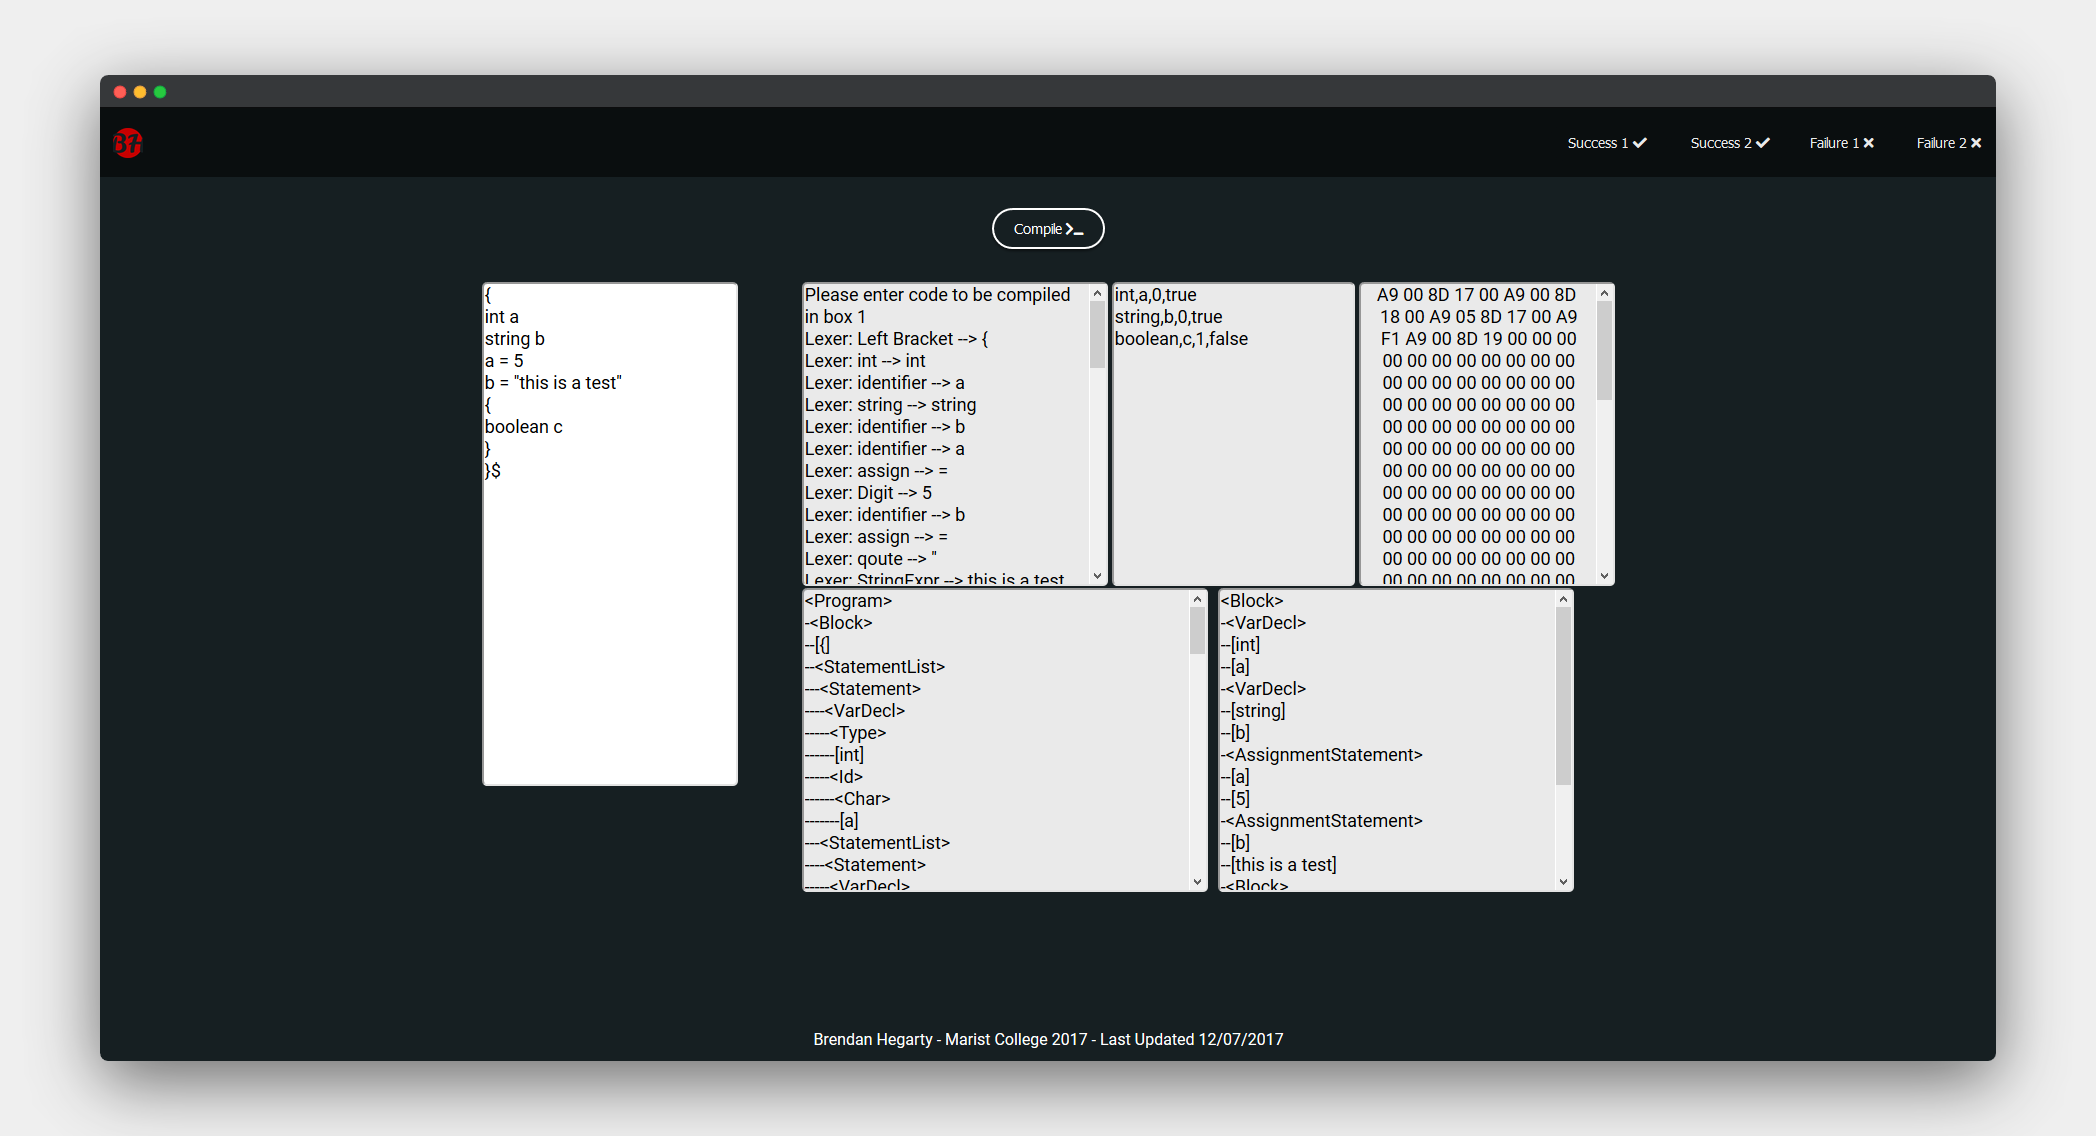Click the green macOS maximize dot
The image size is (2096, 1136).
(x=160, y=92)
